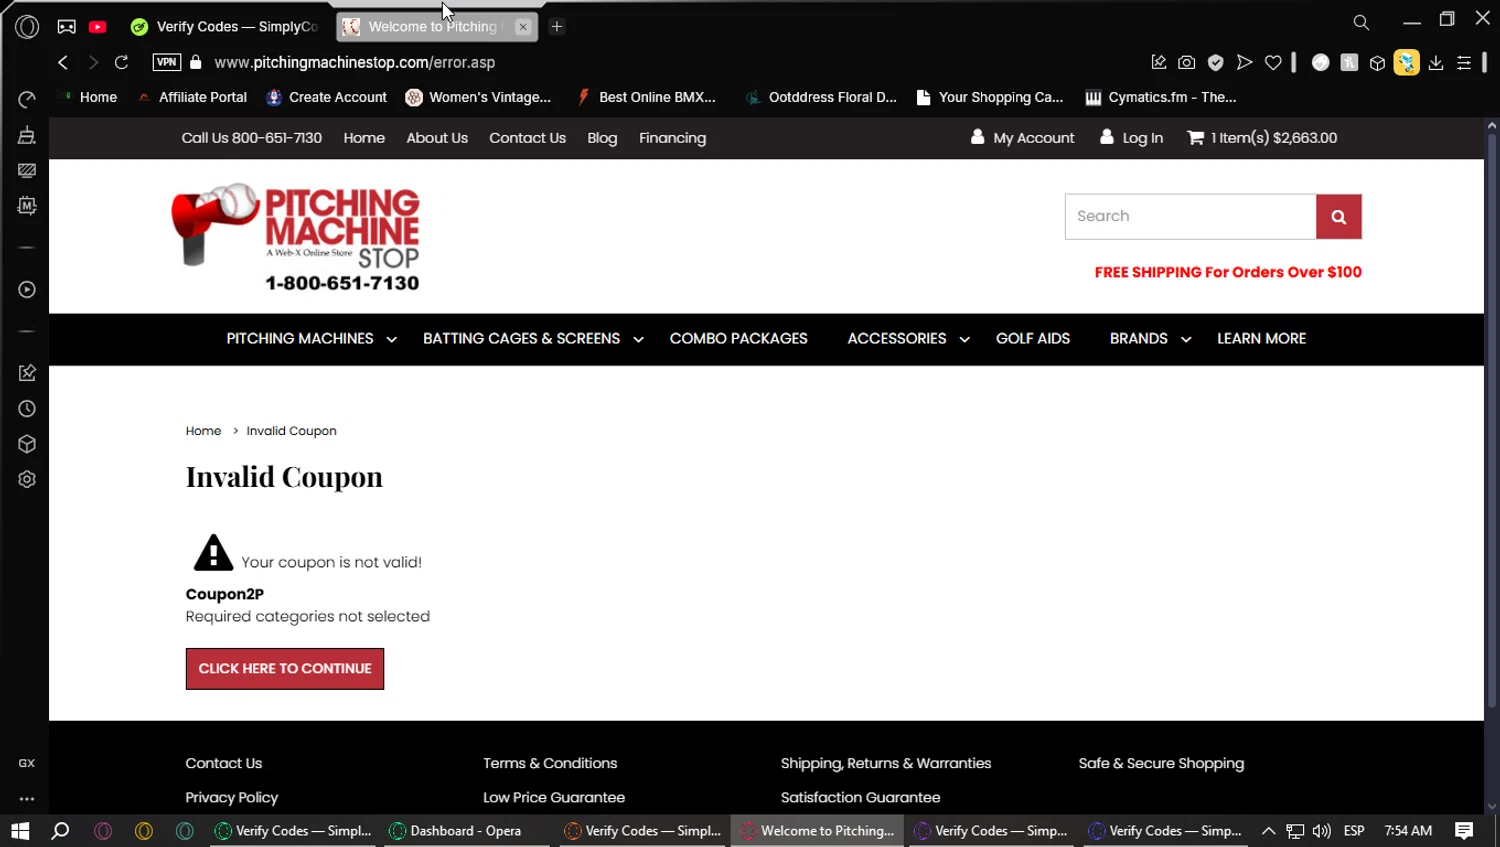Open the Combo Packages menu item
This screenshot has width=1500, height=847.
coord(738,339)
